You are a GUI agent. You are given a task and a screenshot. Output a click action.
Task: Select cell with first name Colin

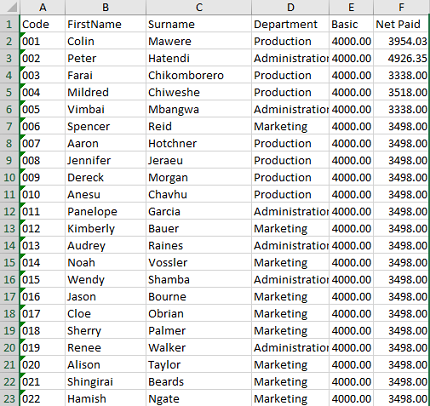tap(106, 41)
